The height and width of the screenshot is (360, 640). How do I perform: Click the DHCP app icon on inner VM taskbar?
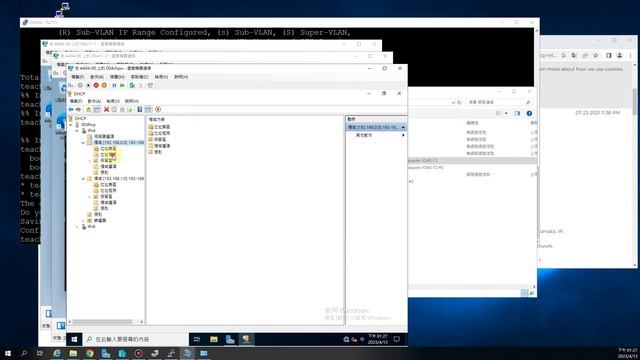tap(246, 339)
